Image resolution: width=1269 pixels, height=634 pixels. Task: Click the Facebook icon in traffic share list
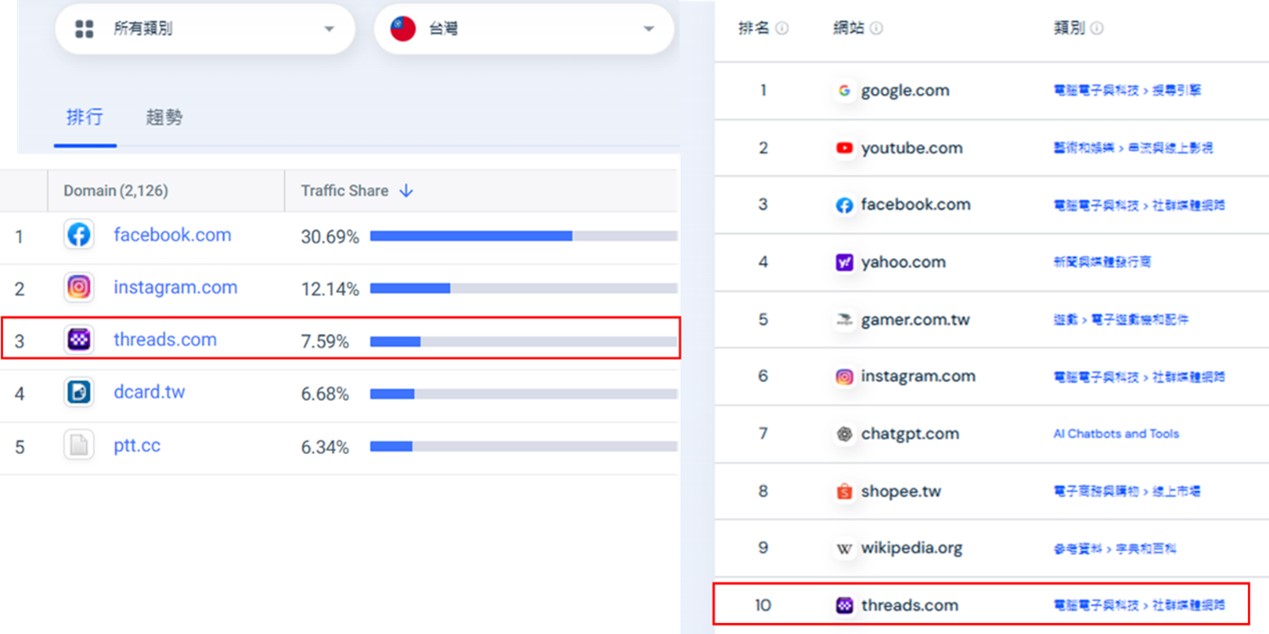coord(79,235)
